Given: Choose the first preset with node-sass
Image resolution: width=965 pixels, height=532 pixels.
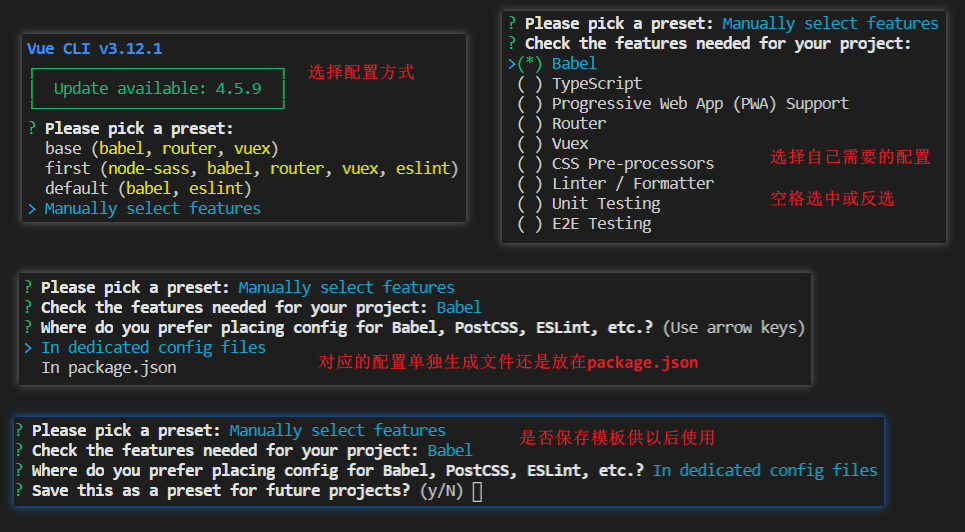Looking at the screenshot, I should pos(250,168).
